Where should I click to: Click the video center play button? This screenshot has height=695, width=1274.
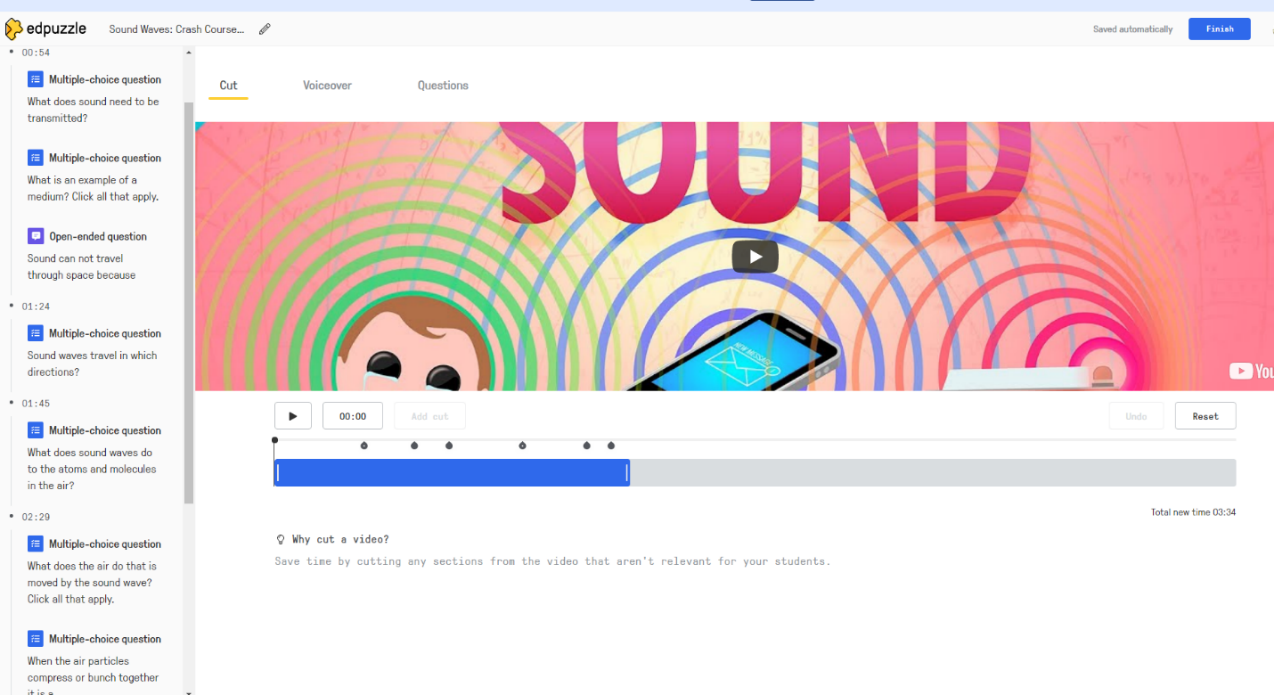coord(755,256)
